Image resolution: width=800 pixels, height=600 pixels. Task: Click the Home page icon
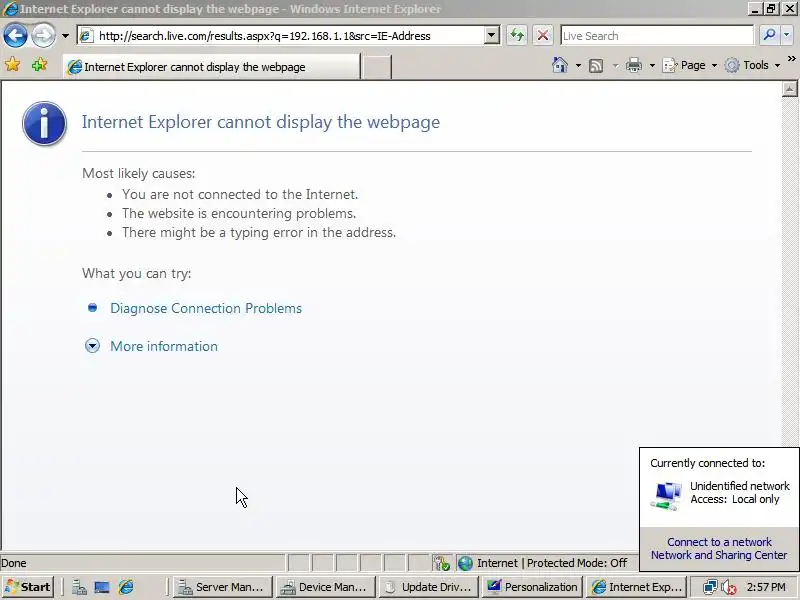tap(560, 65)
